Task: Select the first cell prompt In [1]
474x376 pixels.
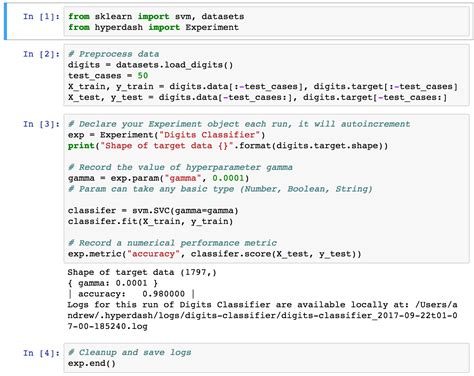Action: [x=41, y=16]
